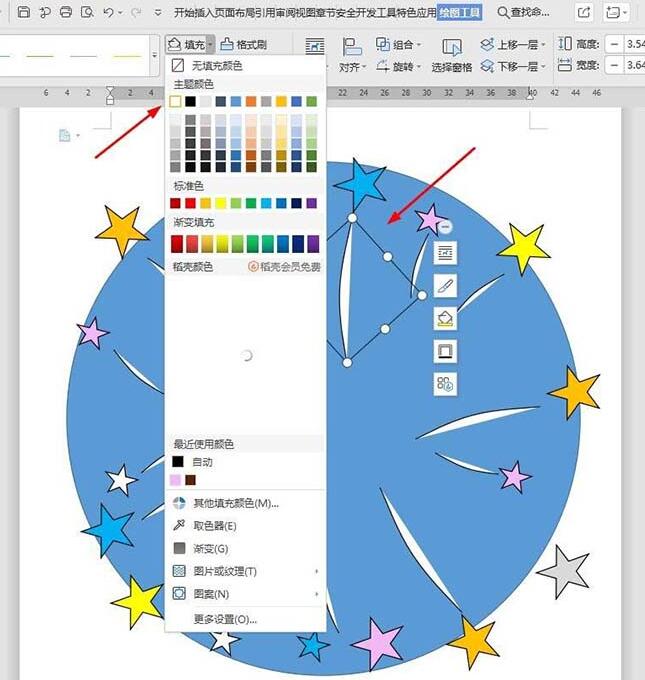Pick the recent pink color swatch

(175, 480)
